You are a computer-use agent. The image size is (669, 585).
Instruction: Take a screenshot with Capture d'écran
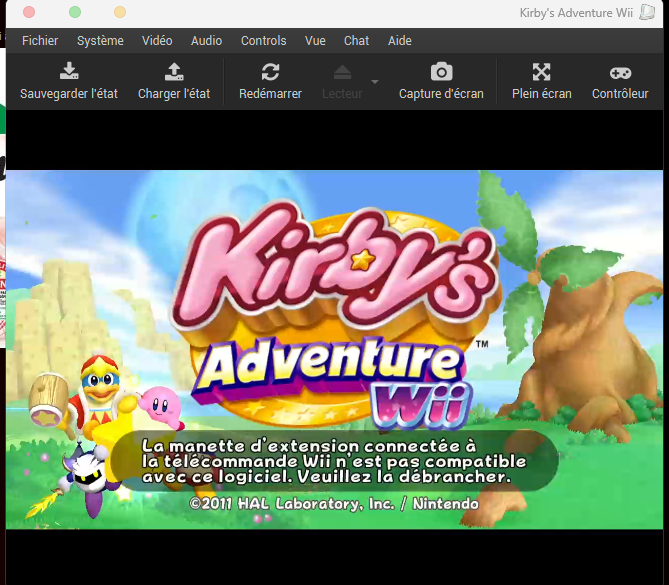pos(441,72)
